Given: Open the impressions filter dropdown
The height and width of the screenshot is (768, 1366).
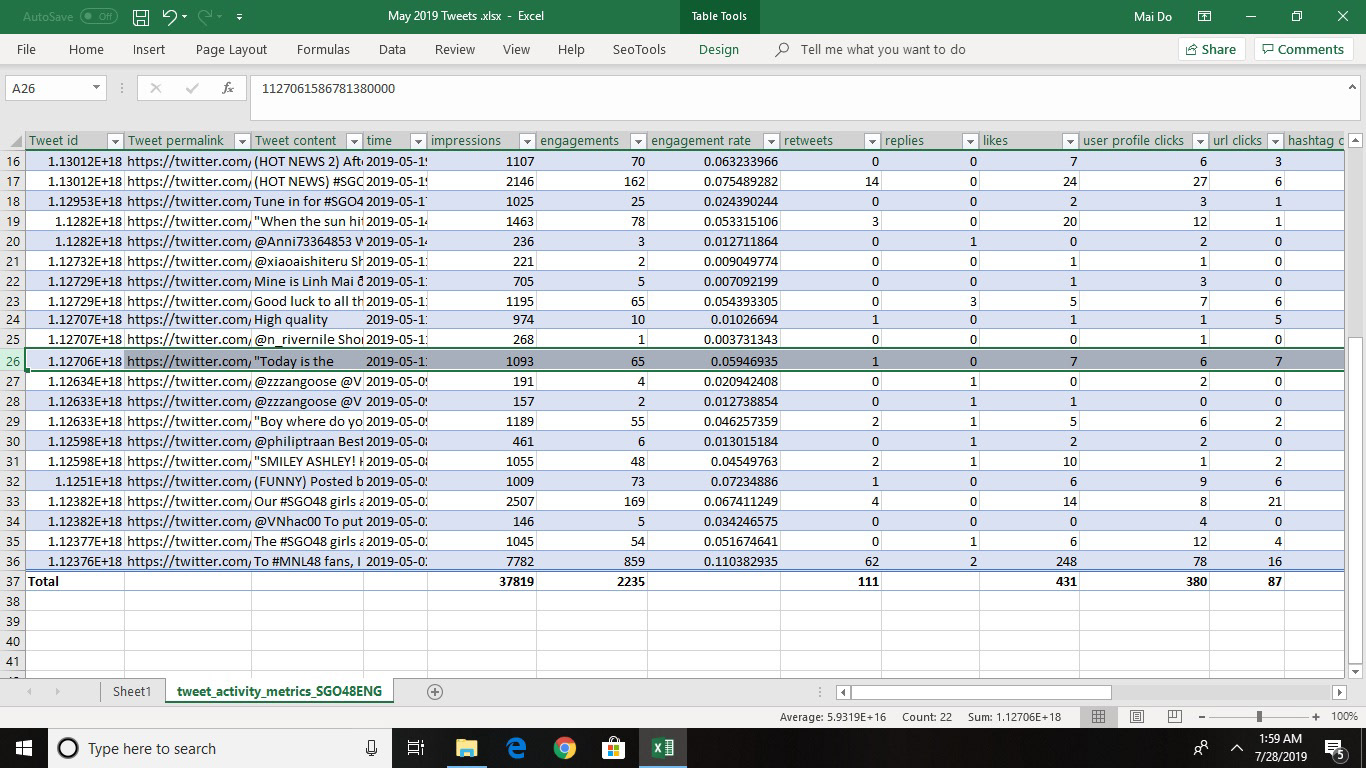Looking at the screenshot, I should pos(527,141).
